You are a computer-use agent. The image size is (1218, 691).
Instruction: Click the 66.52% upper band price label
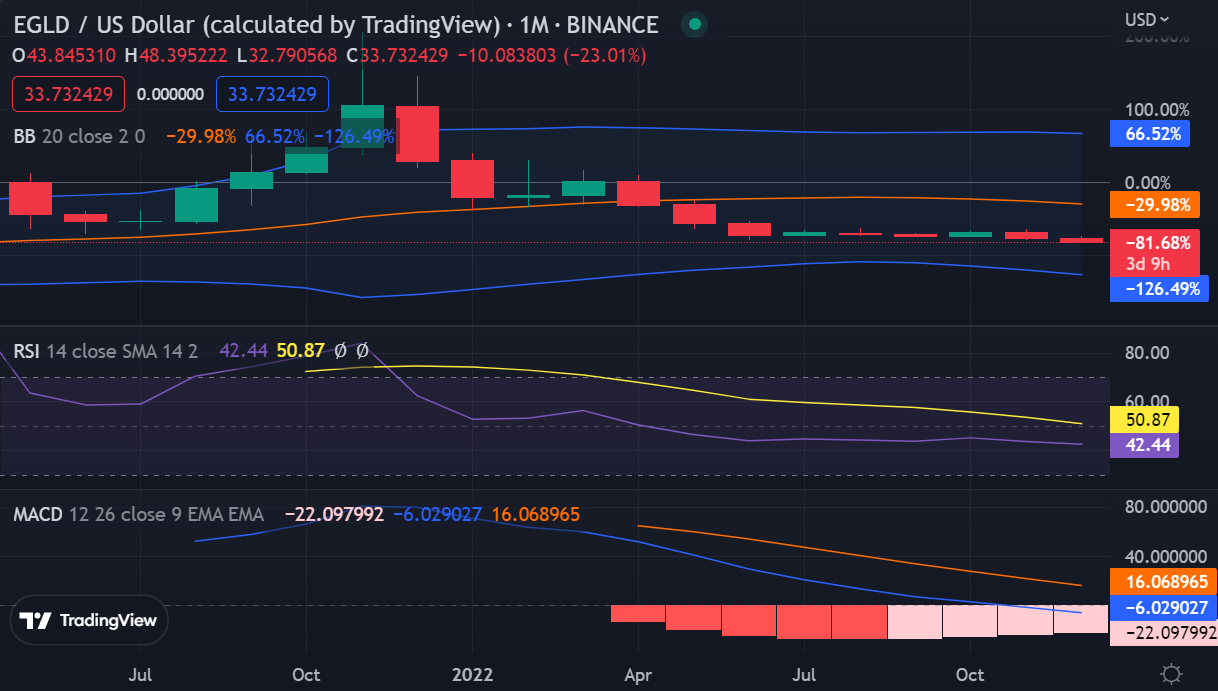tap(1150, 134)
